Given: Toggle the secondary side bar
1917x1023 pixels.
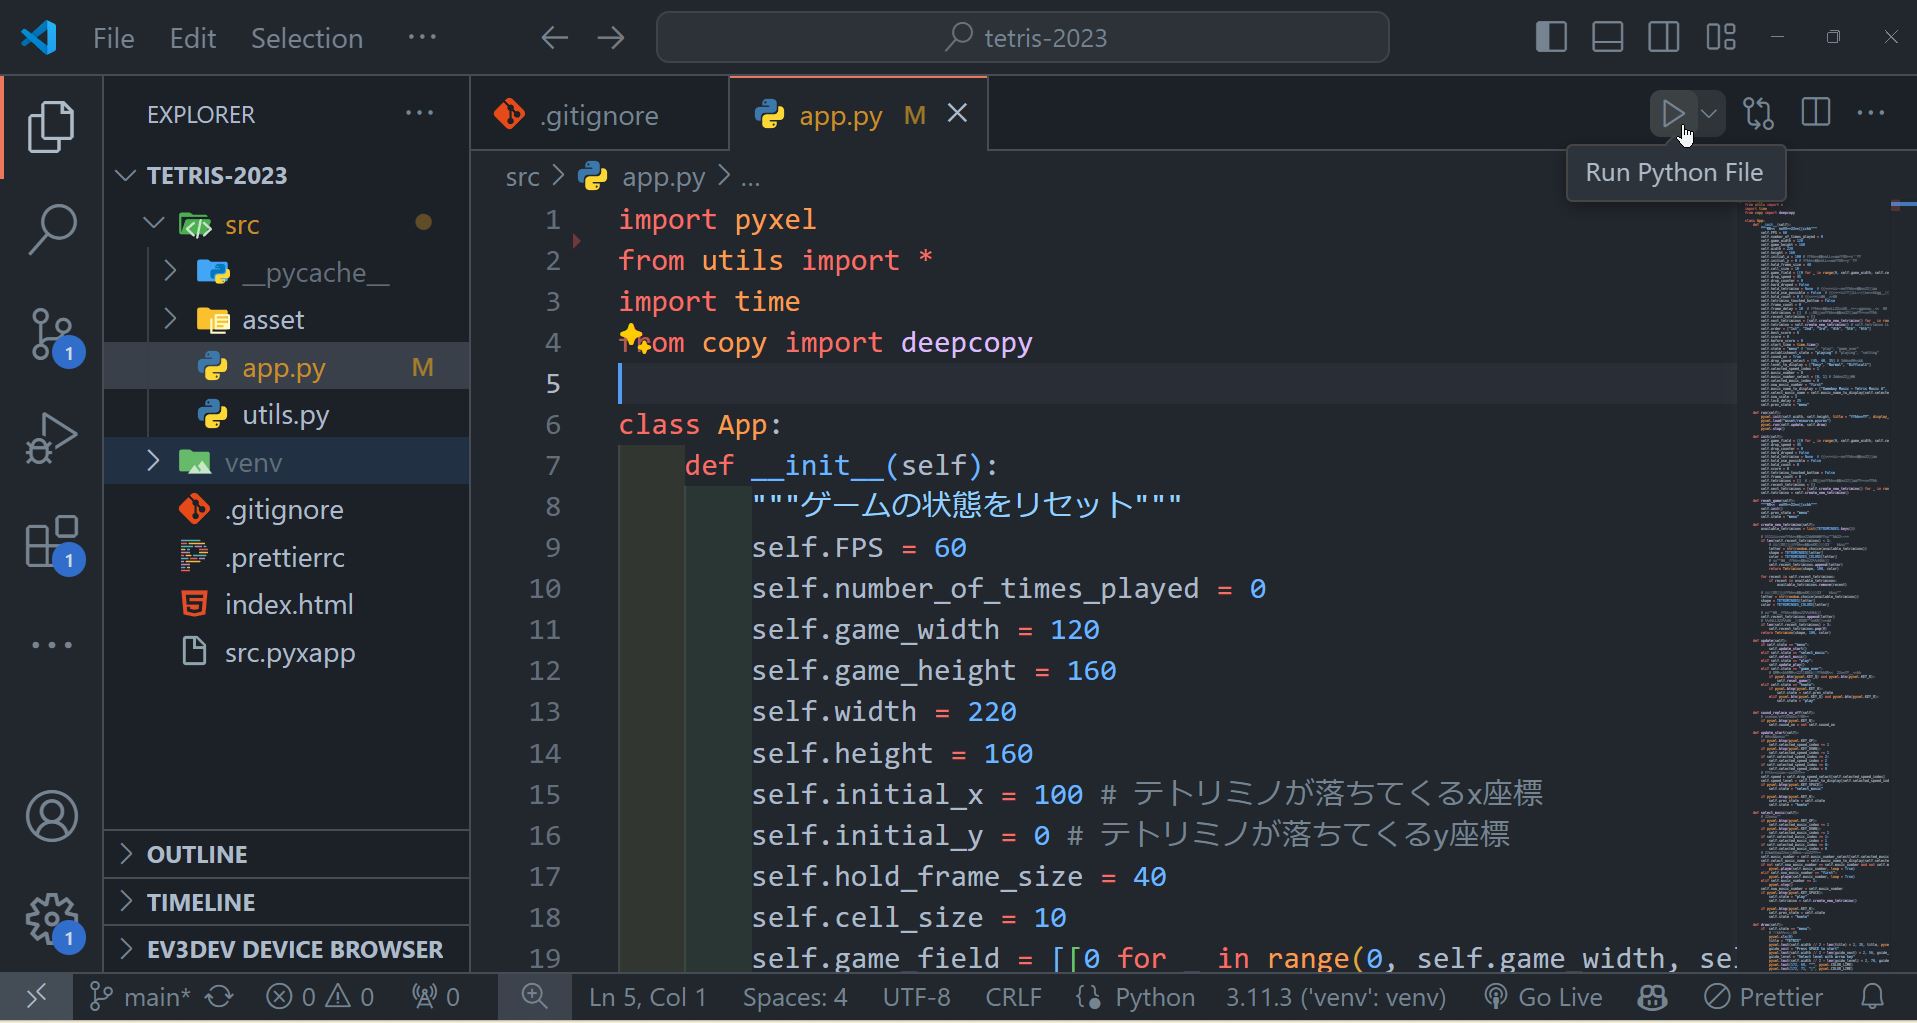Looking at the screenshot, I should (1664, 37).
